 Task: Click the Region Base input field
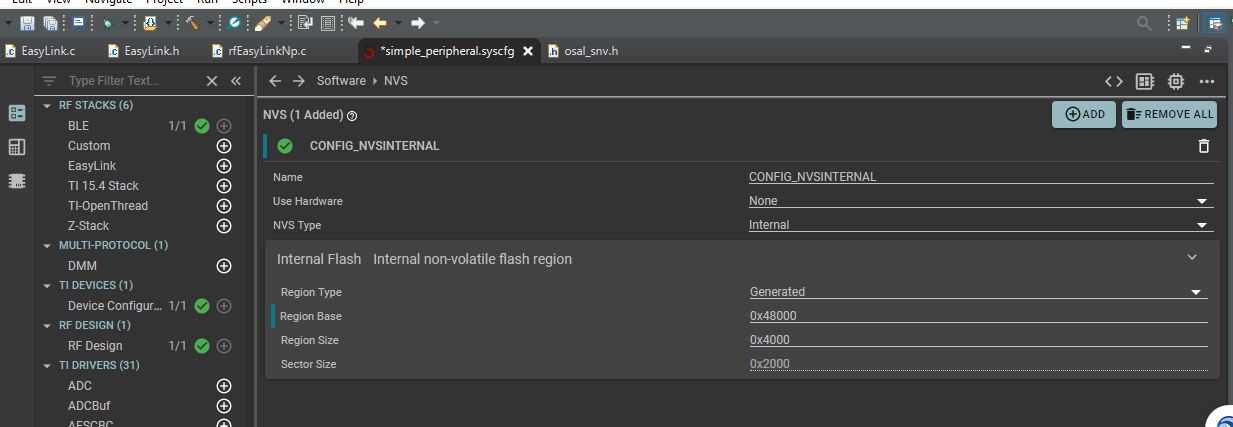point(978,316)
